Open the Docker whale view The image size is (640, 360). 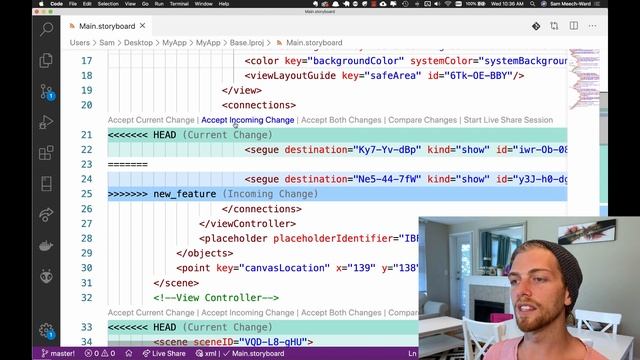tap(46, 246)
